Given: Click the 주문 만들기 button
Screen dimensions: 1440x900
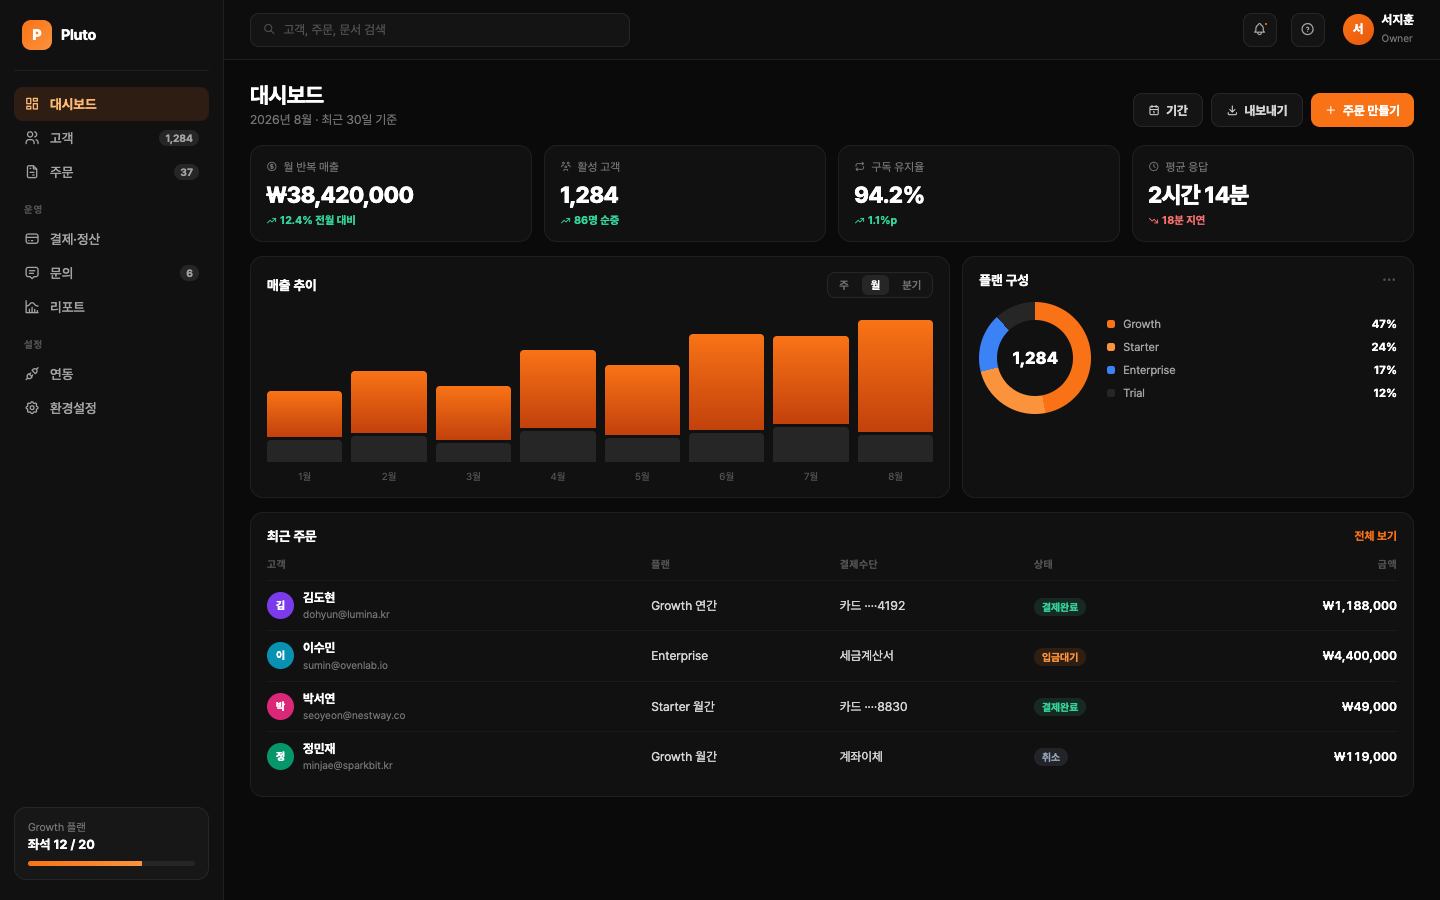Looking at the screenshot, I should (x=1362, y=110).
